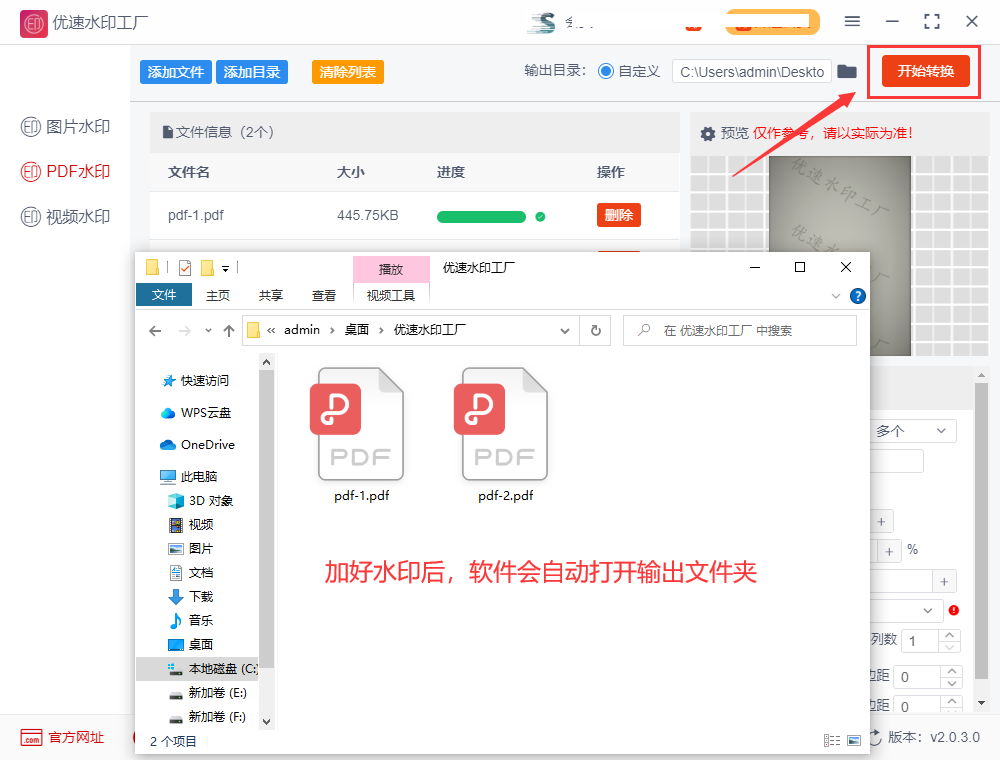This screenshot has height=760, width=1000.
Task: Switch Explorer to large icons view
Action: (854, 740)
